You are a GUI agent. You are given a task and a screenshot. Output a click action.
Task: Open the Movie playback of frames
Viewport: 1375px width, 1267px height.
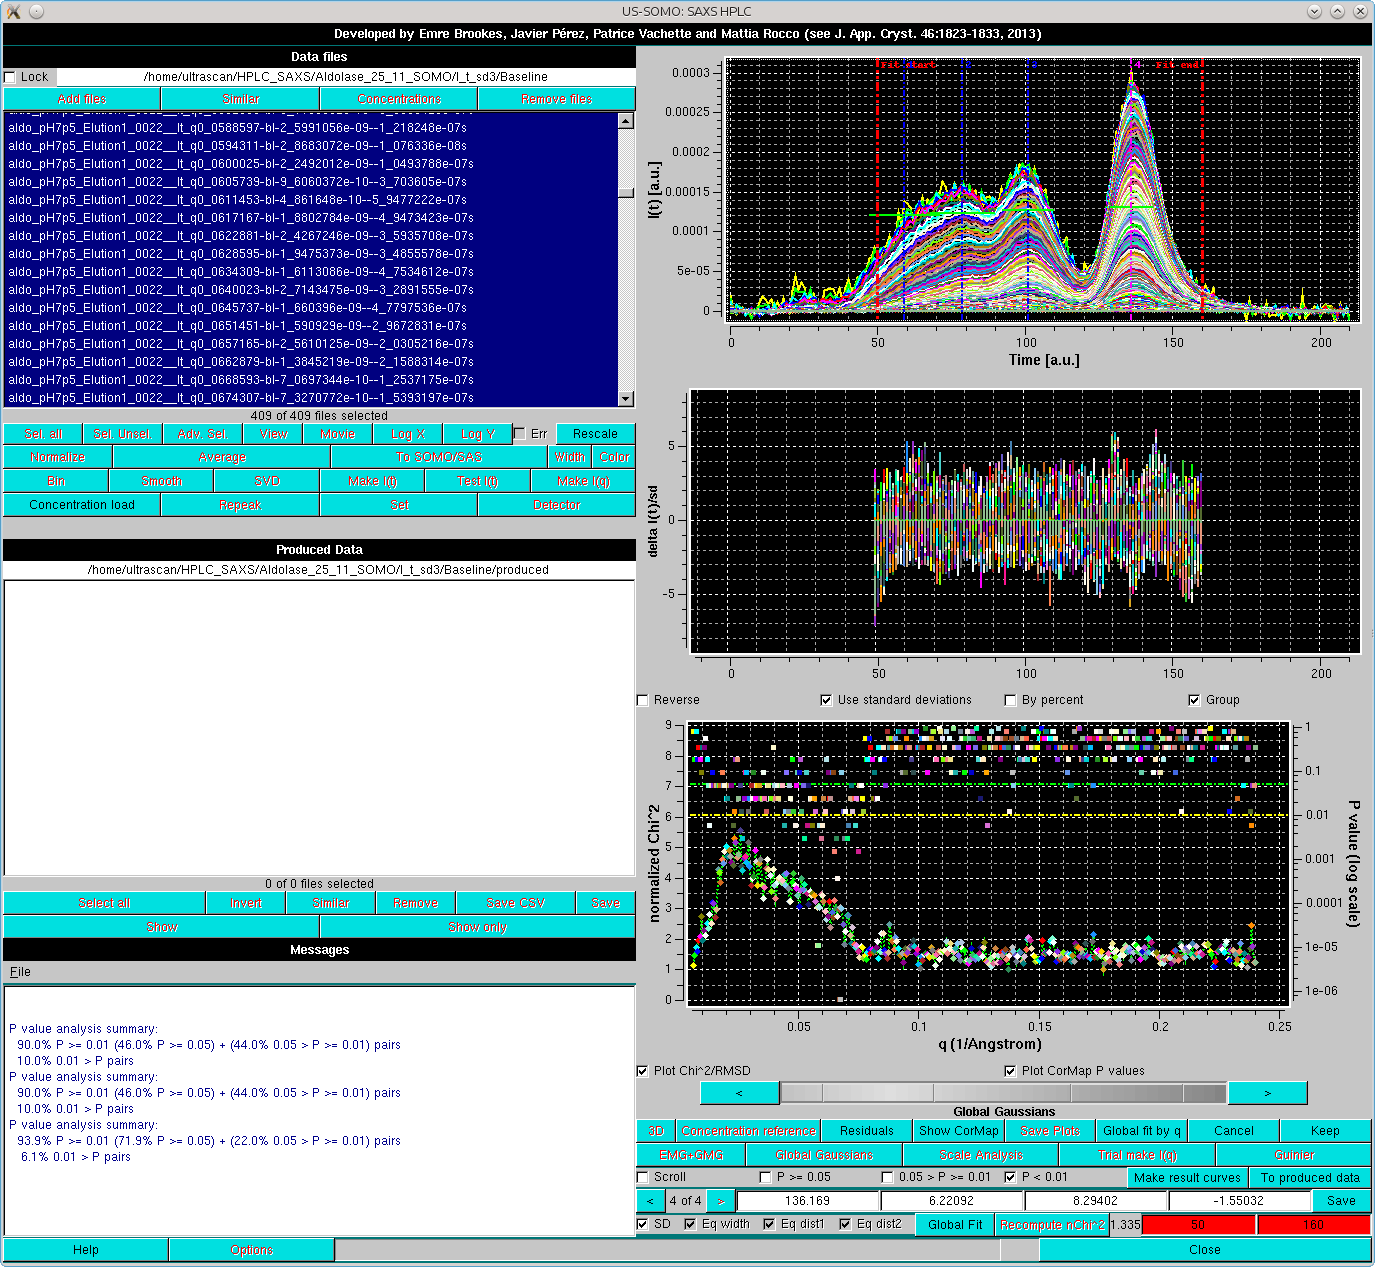[x=337, y=433]
